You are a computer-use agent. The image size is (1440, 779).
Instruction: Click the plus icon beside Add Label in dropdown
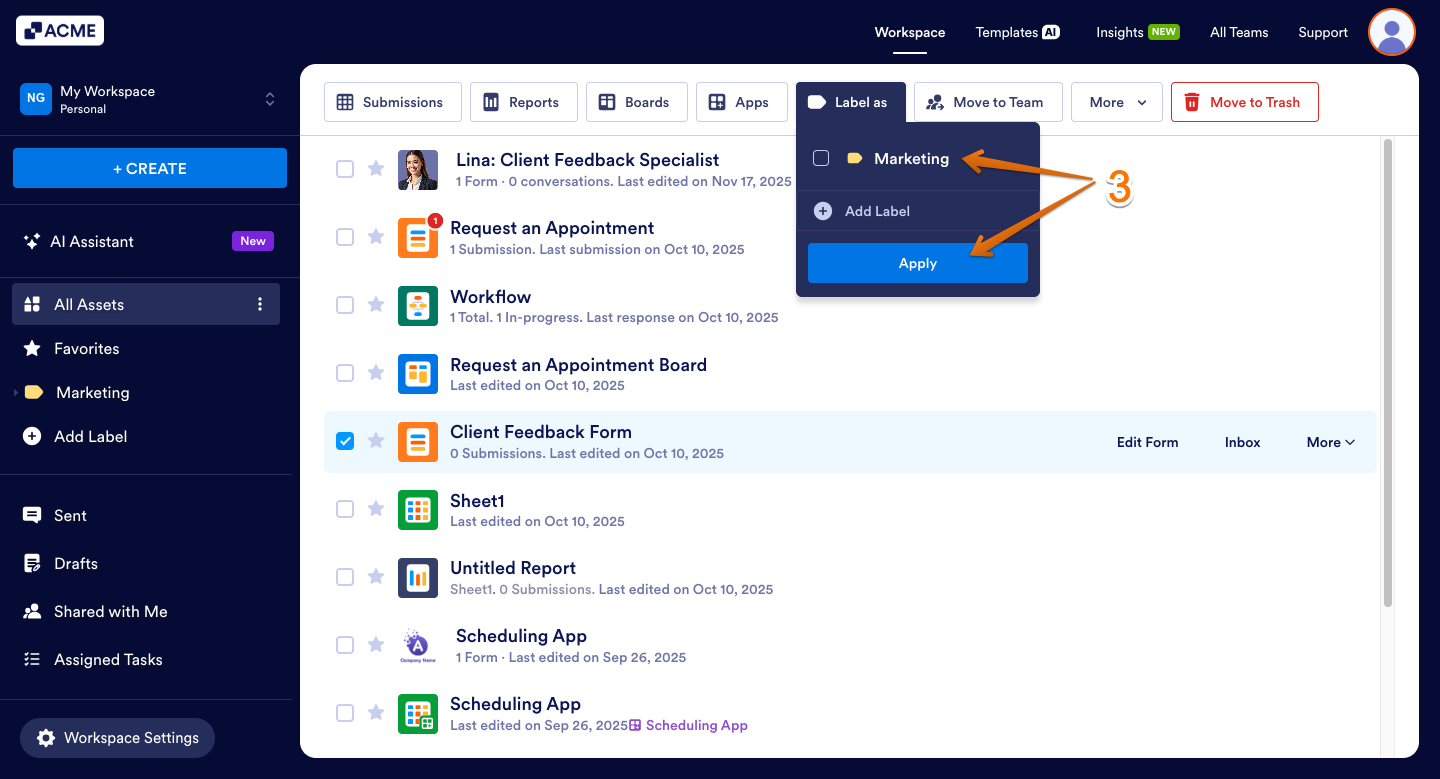point(823,211)
